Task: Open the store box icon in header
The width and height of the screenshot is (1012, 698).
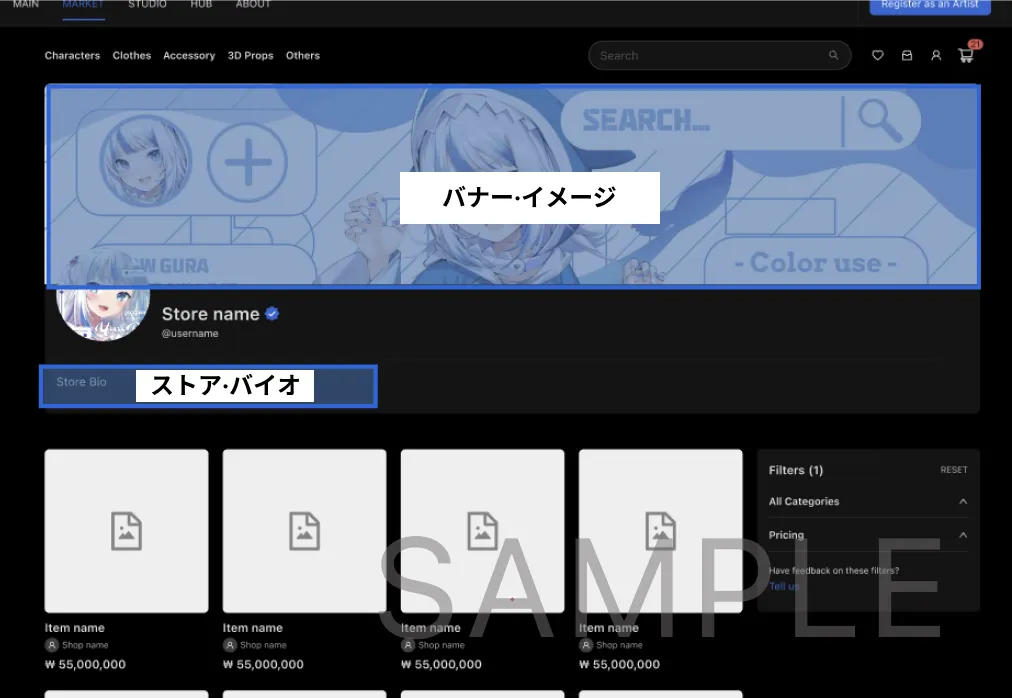Action: pyautogui.click(x=907, y=56)
